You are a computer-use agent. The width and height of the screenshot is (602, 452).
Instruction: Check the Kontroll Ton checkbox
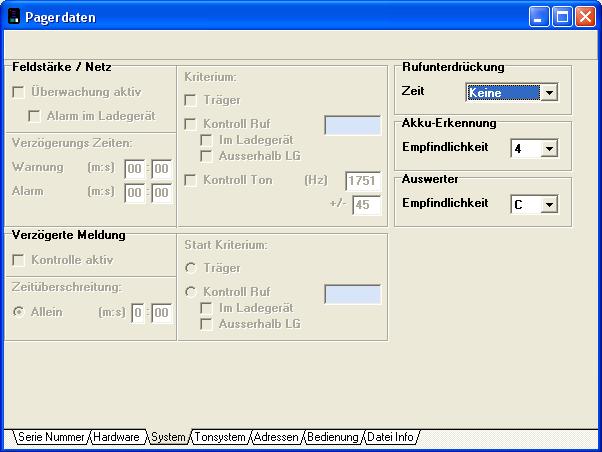[x=190, y=180]
